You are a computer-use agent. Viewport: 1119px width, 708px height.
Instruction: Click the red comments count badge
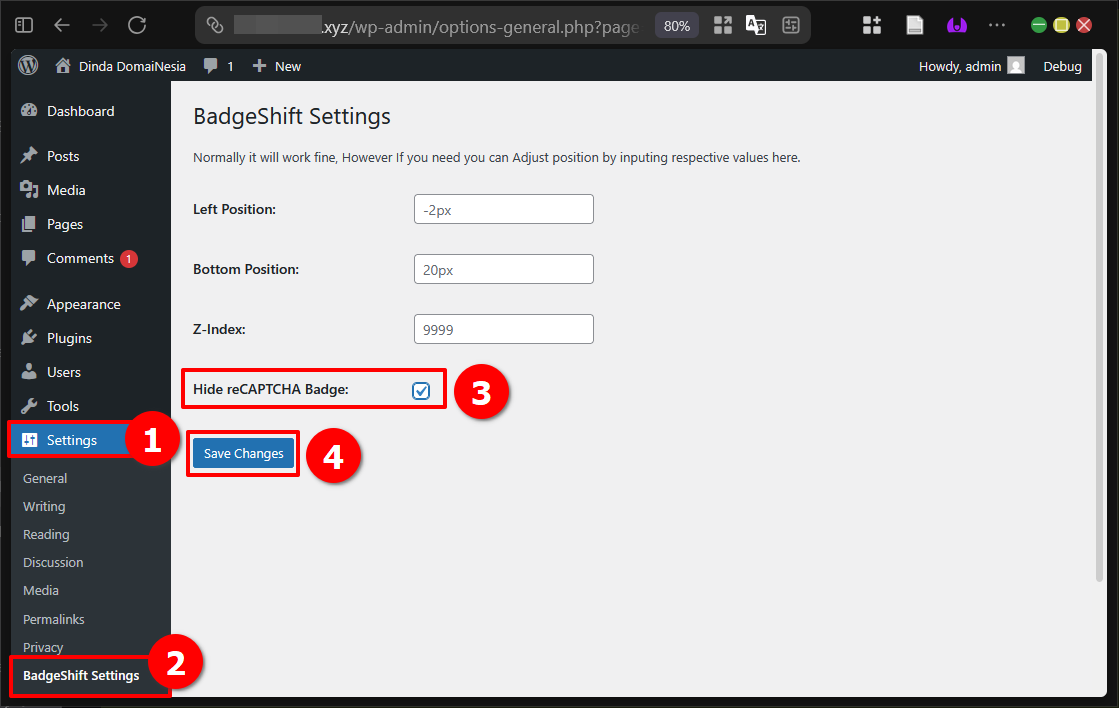click(x=128, y=259)
